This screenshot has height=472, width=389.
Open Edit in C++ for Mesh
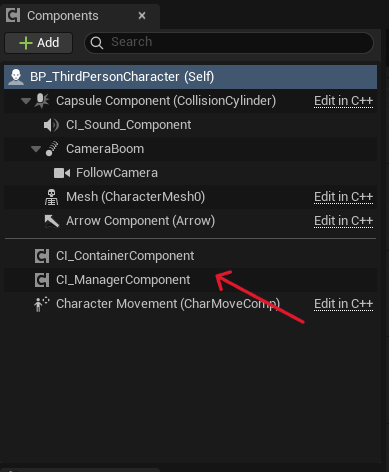(x=343, y=197)
